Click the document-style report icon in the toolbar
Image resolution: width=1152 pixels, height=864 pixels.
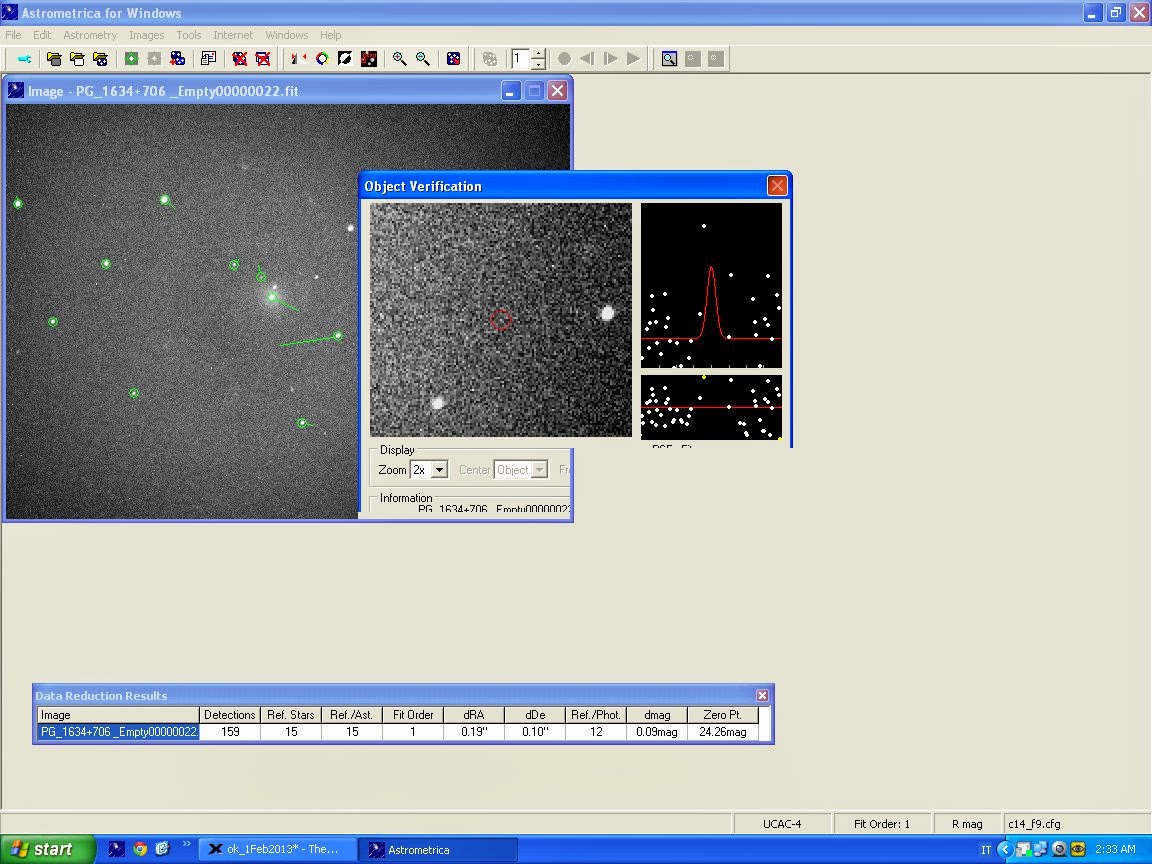pos(208,59)
